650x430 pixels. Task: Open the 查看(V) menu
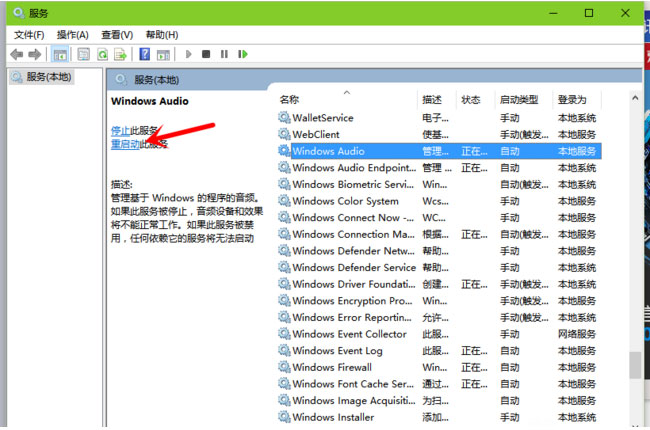coord(117,35)
